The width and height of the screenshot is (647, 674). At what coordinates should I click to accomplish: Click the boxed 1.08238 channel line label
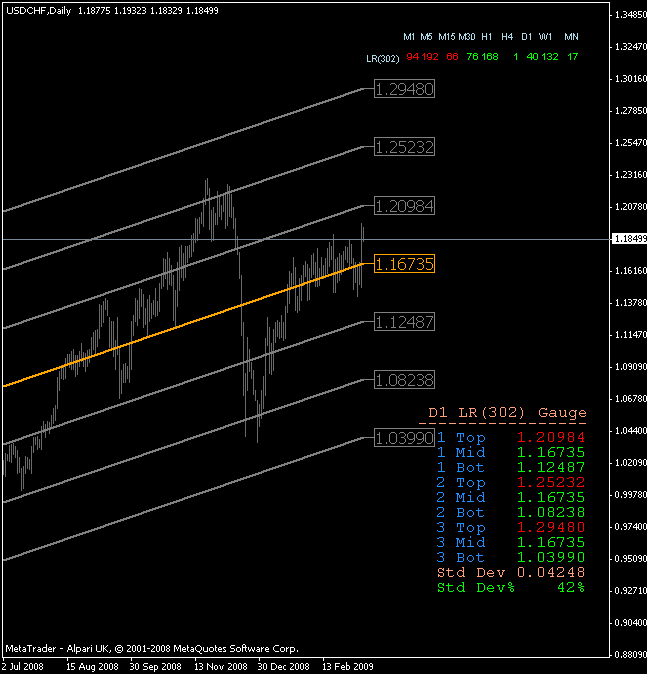tap(405, 380)
